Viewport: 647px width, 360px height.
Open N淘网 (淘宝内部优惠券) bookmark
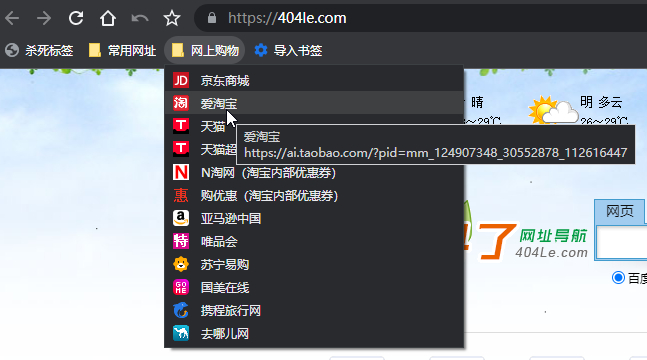(314, 172)
